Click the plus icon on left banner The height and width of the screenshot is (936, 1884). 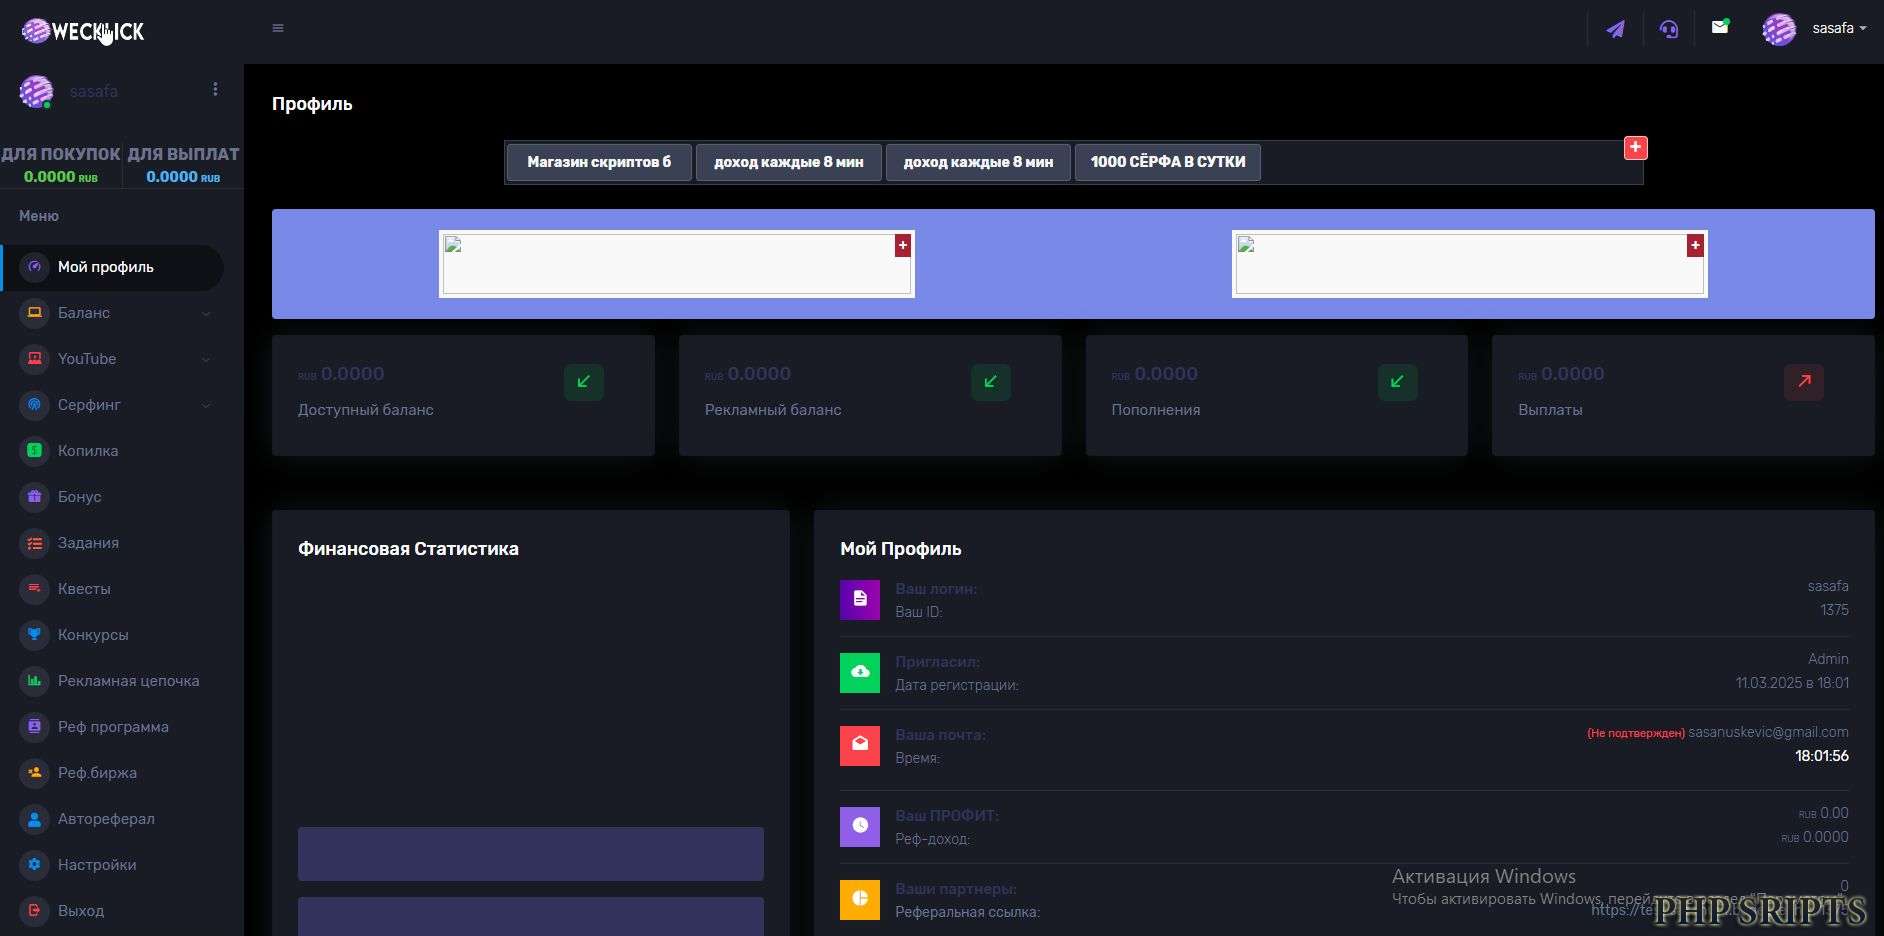(902, 245)
